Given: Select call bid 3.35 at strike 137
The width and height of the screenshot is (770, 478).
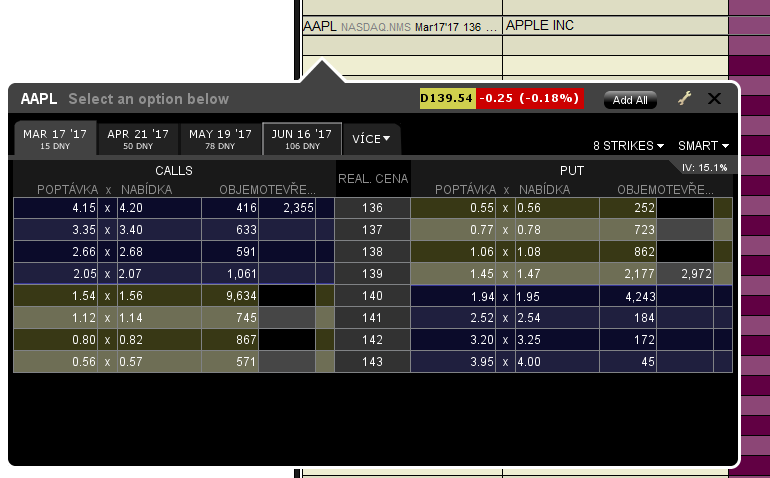Looking at the screenshot, I should coord(55,229).
